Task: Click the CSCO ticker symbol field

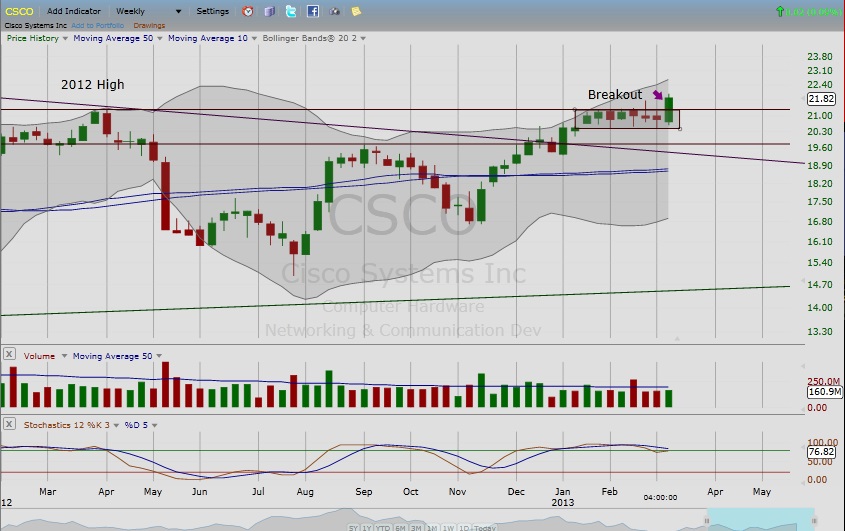Action: (18, 11)
